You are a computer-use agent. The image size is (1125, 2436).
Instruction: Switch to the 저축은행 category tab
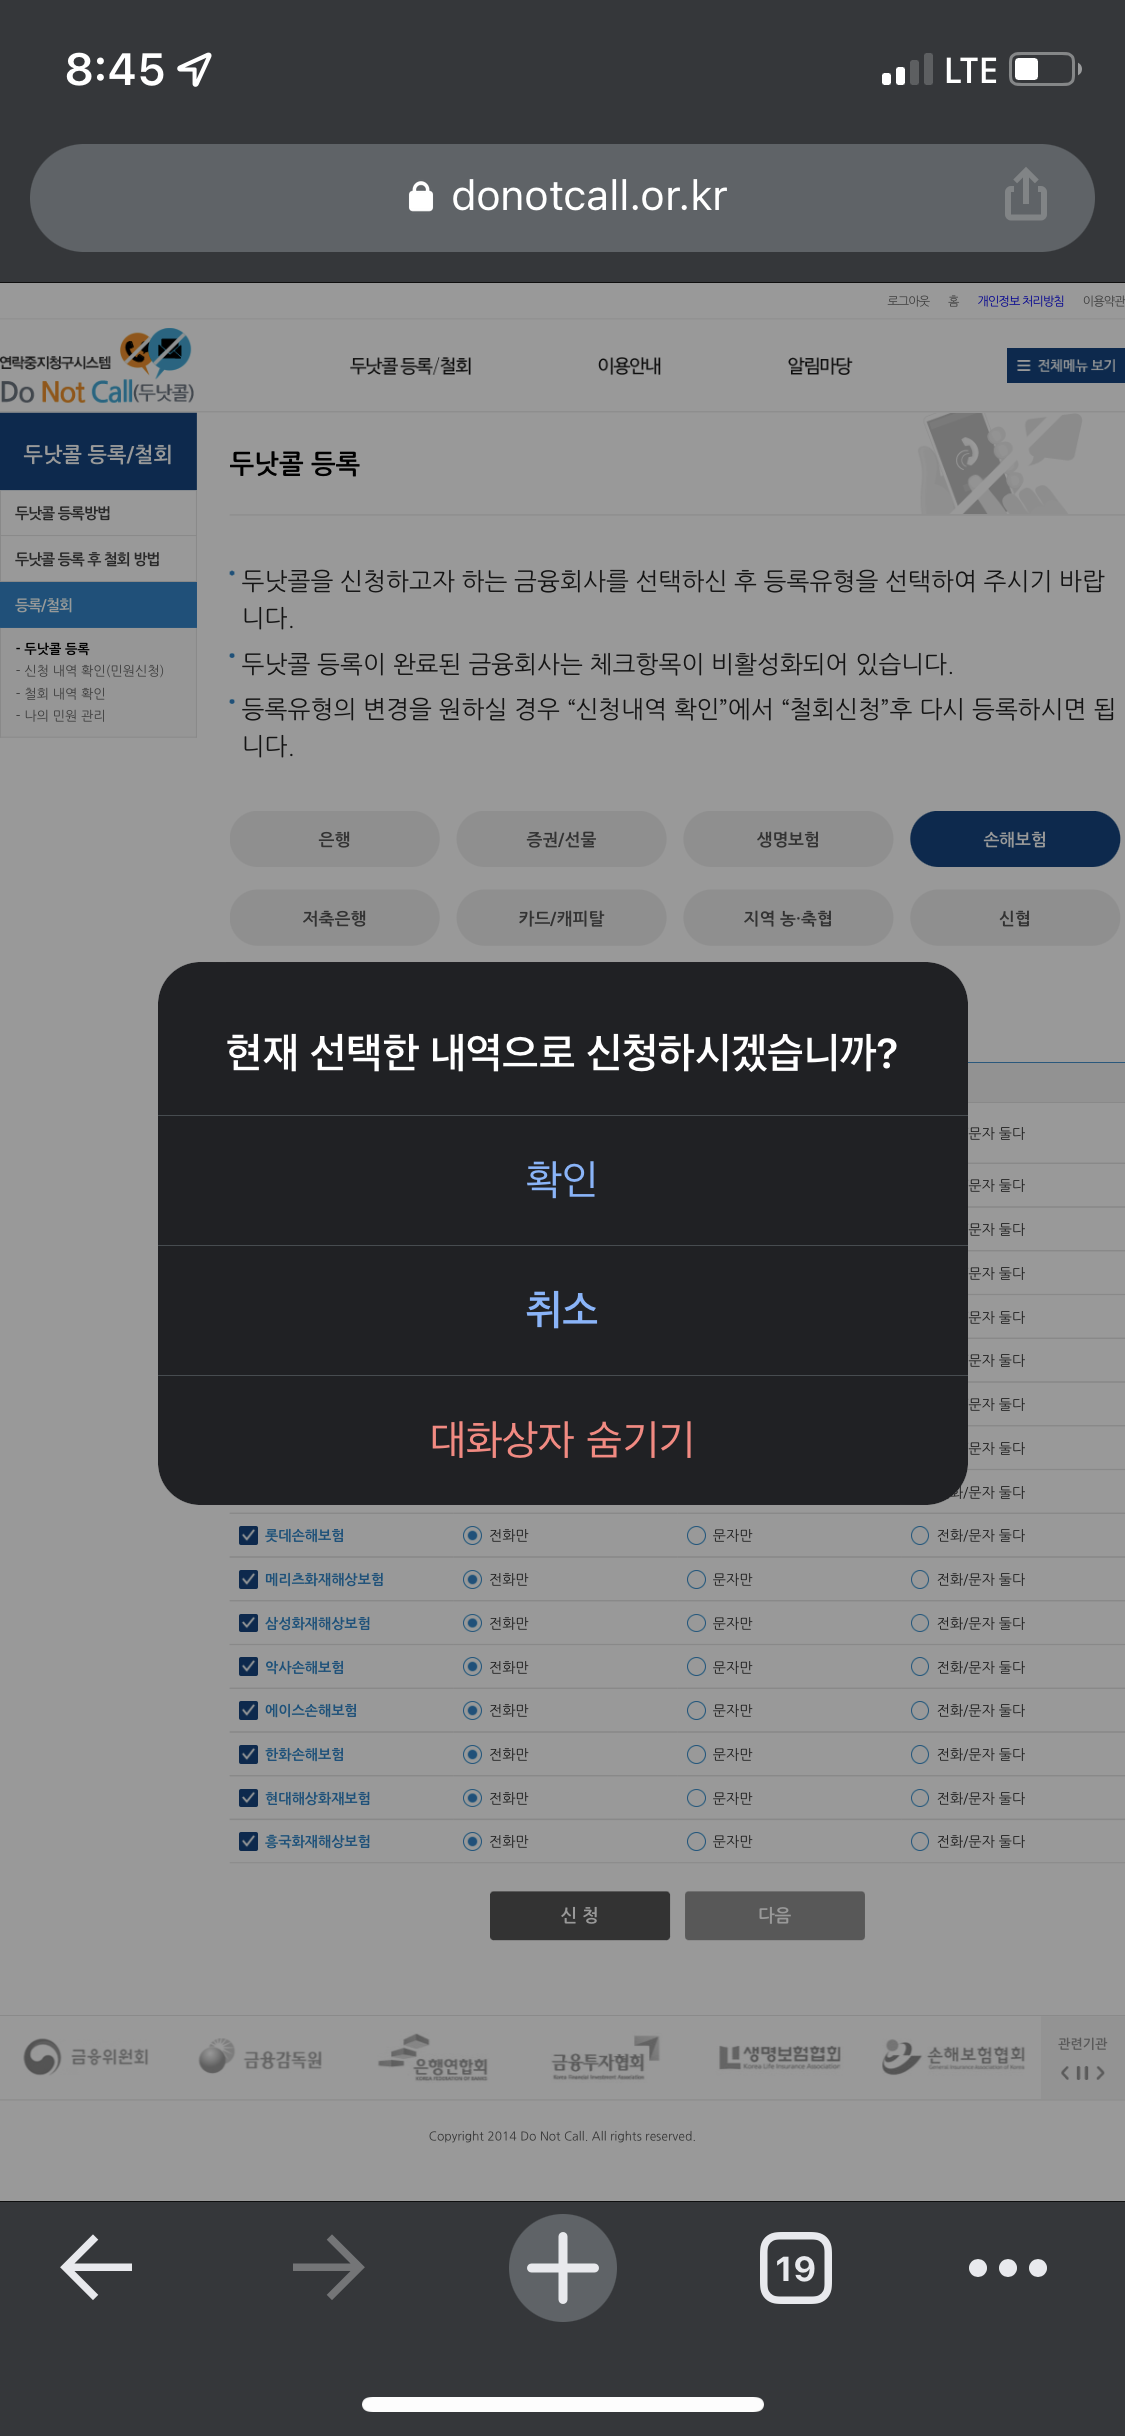[334, 918]
